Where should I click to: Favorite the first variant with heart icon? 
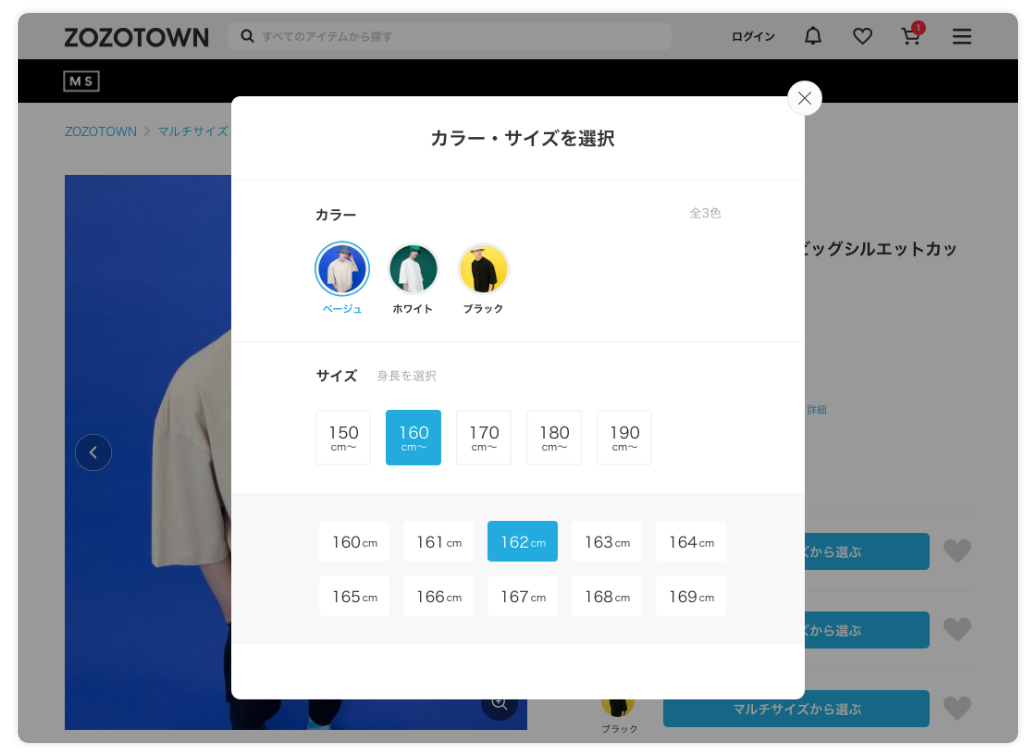point(957,550)
